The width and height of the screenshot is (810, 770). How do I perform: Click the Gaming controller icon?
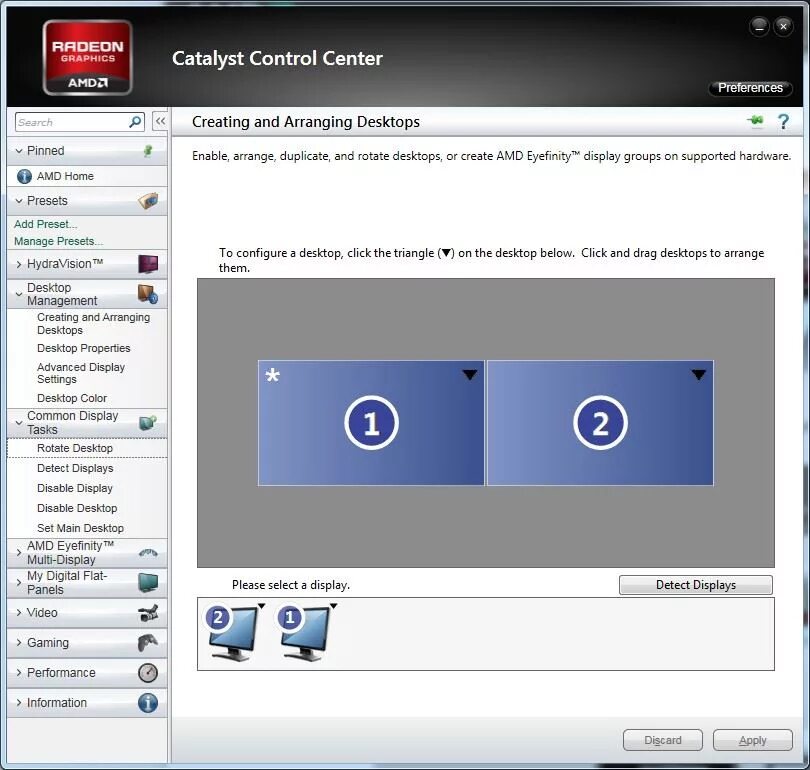coord(148,643)
